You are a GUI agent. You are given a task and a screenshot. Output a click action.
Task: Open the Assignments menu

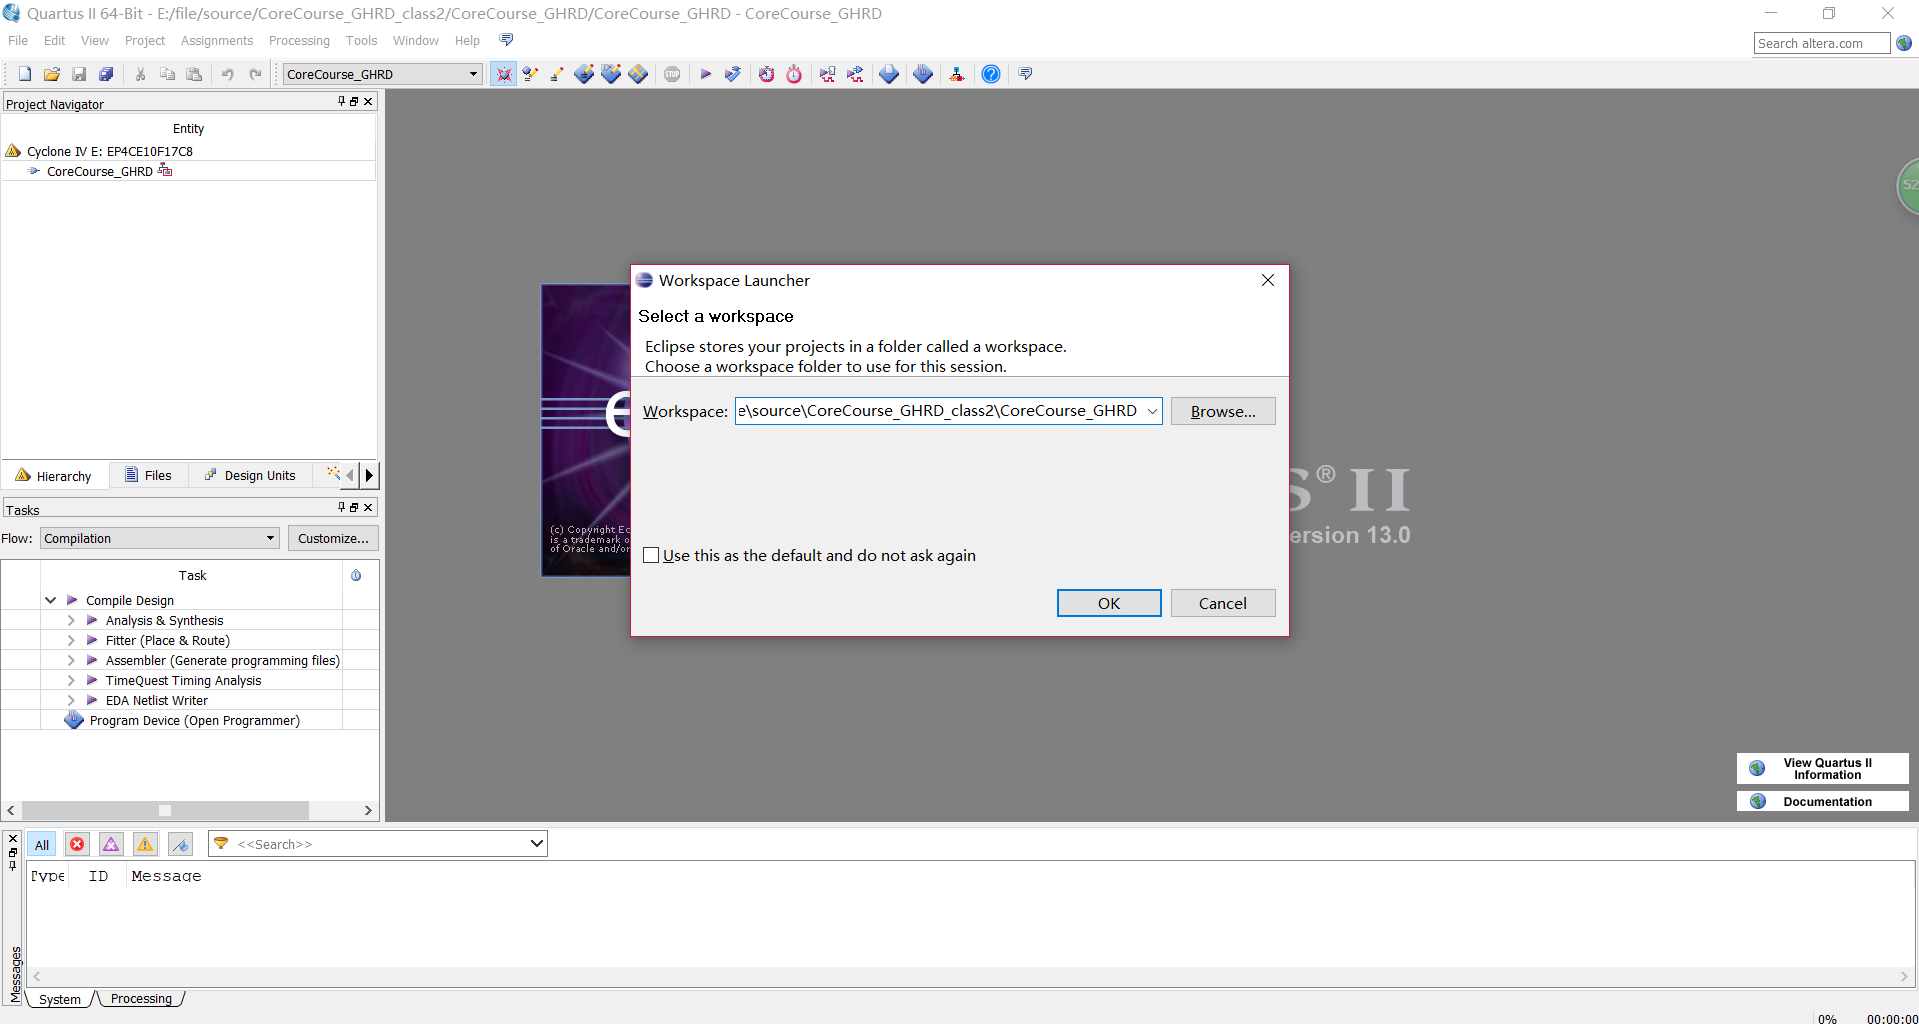(217, 41)
